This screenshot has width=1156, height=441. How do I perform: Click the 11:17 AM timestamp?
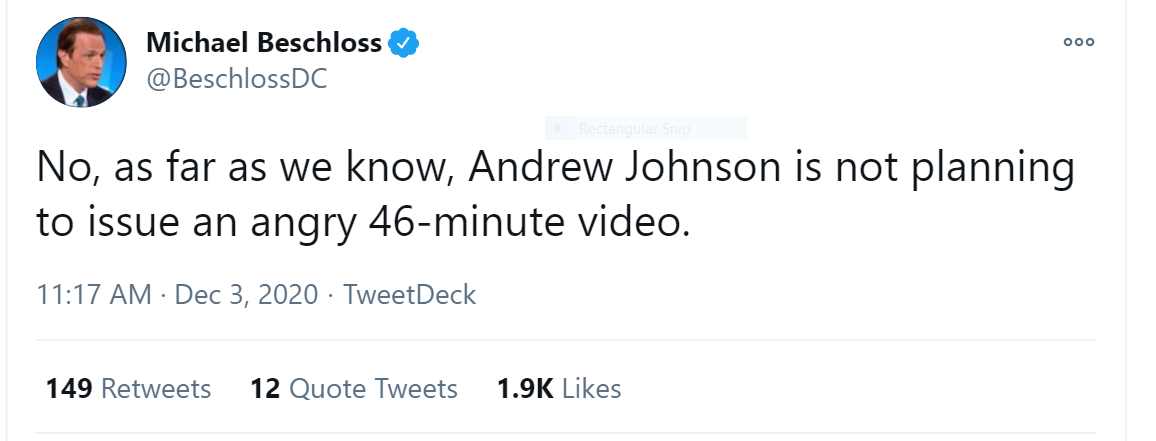(x=94, y=295)
